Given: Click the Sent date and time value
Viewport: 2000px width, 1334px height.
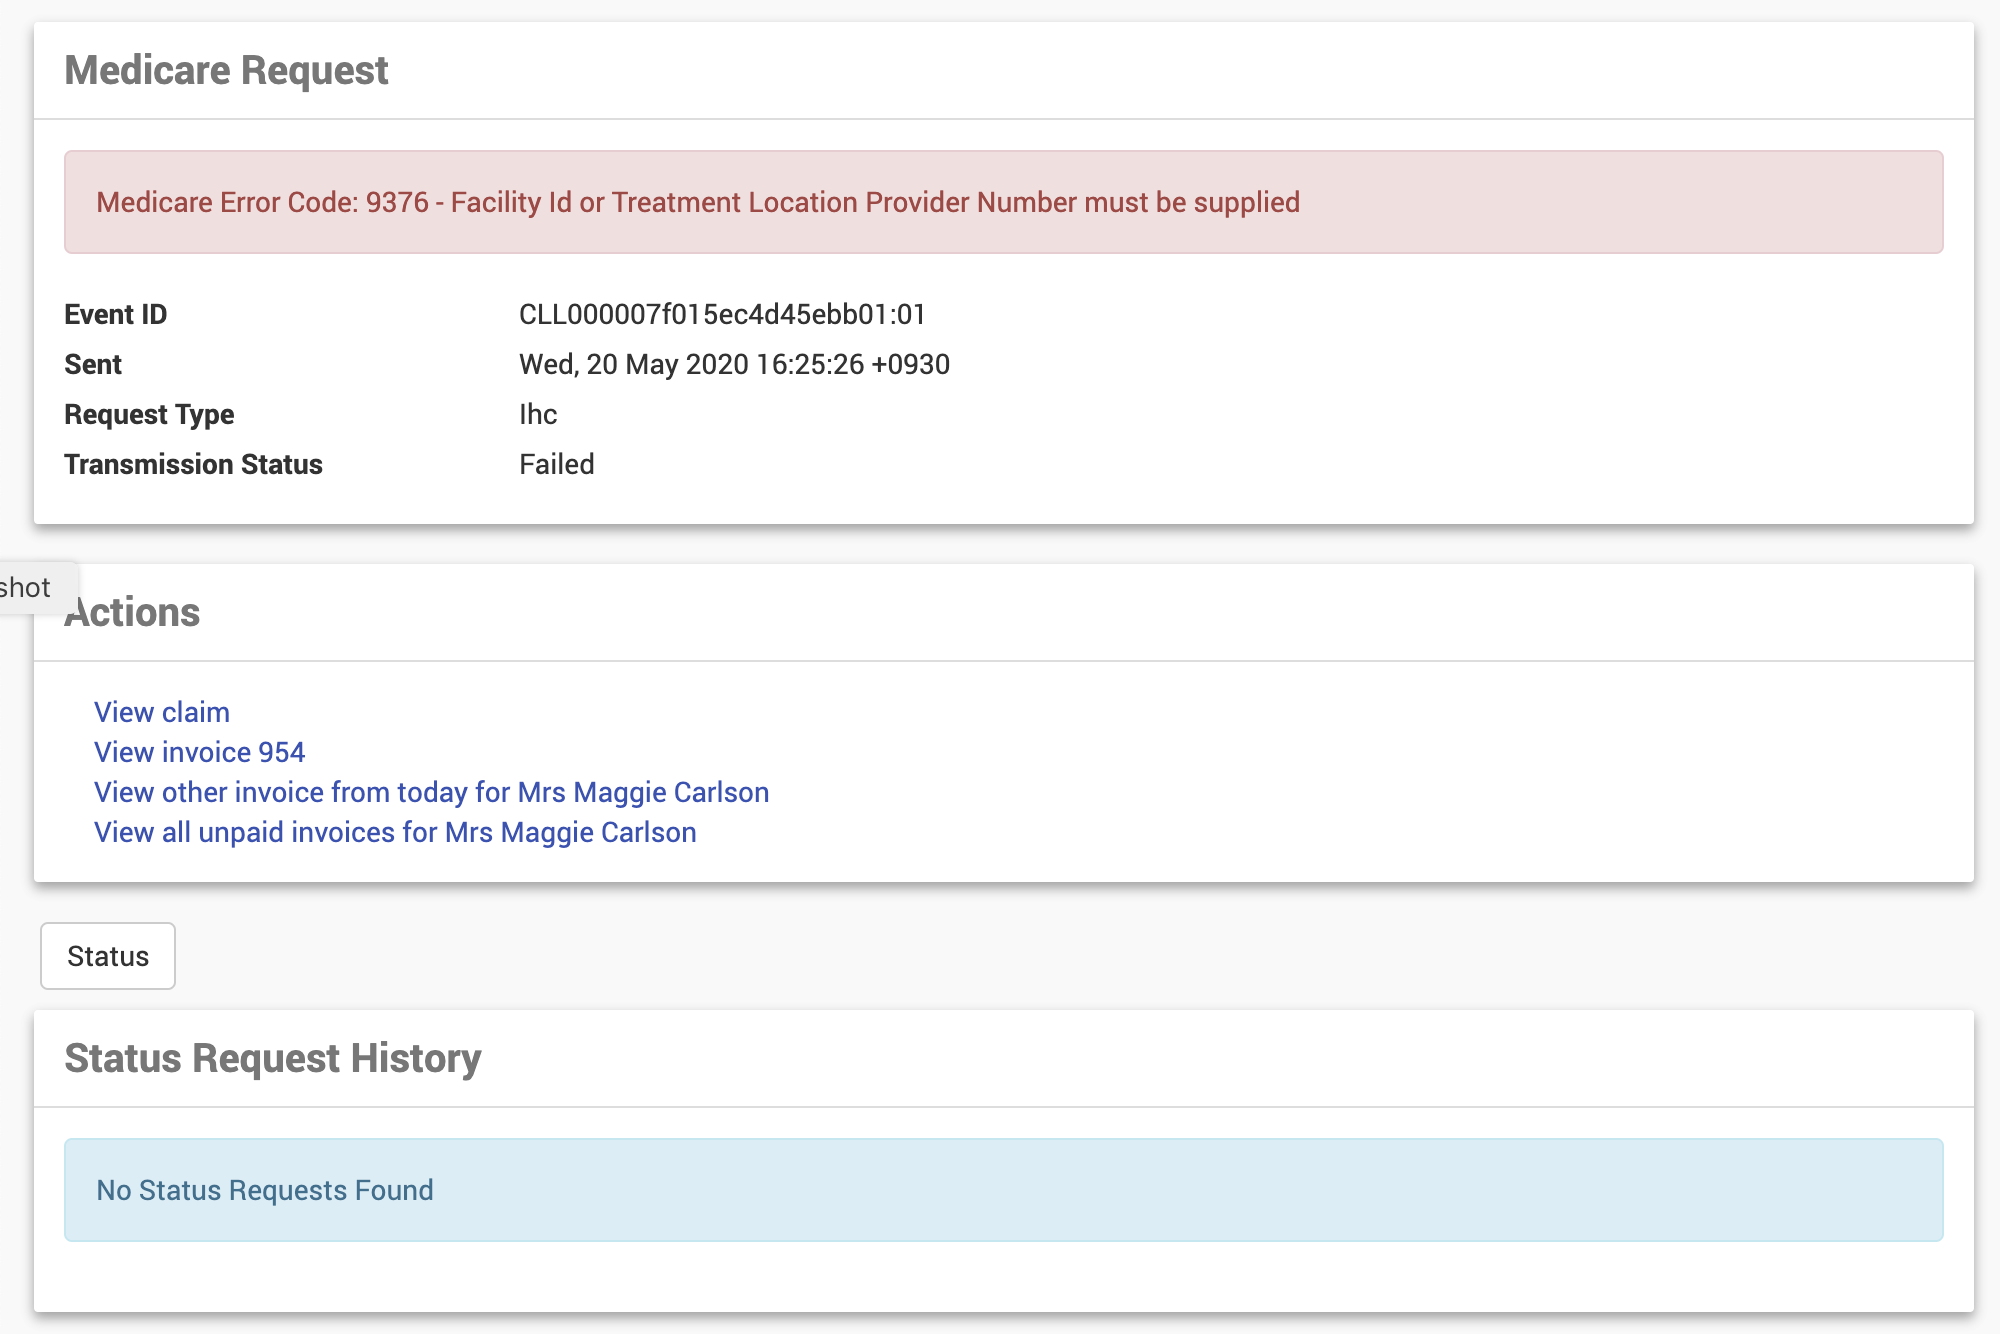Looking at the screenshot, I should tap(734, 364).
